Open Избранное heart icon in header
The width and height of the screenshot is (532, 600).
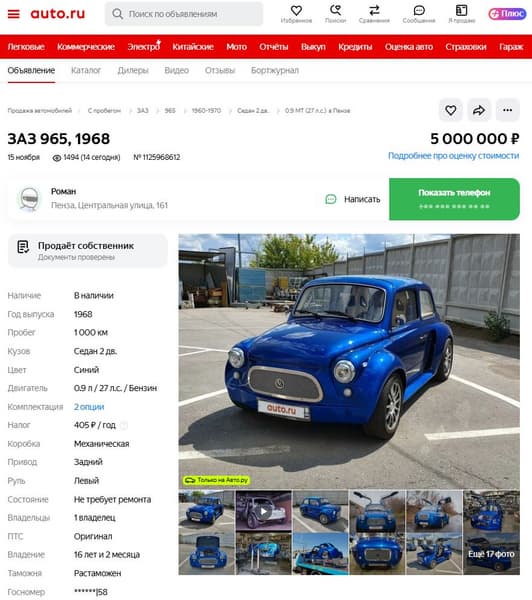[x=296, y=11]
